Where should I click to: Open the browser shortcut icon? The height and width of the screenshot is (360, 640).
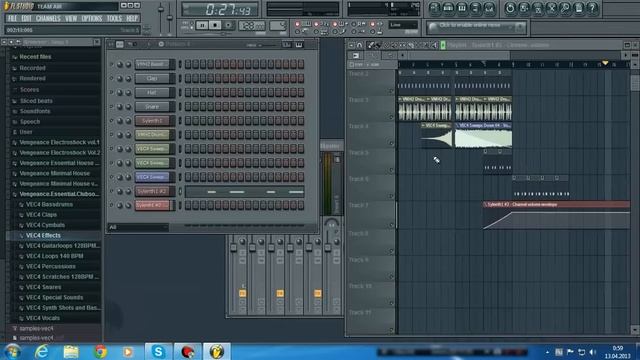476,8
